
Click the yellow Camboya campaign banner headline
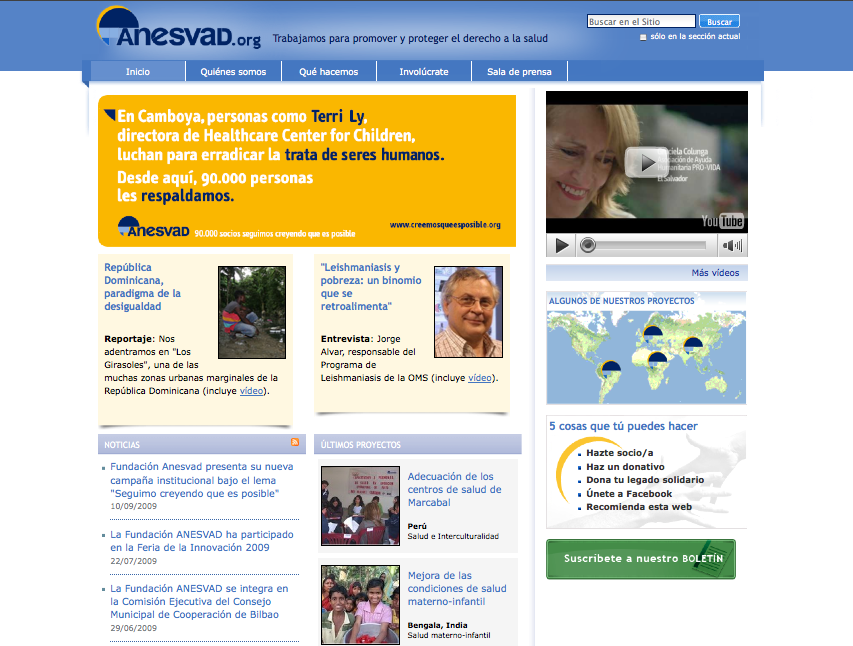pyautogui.click(x=281, y=135)
